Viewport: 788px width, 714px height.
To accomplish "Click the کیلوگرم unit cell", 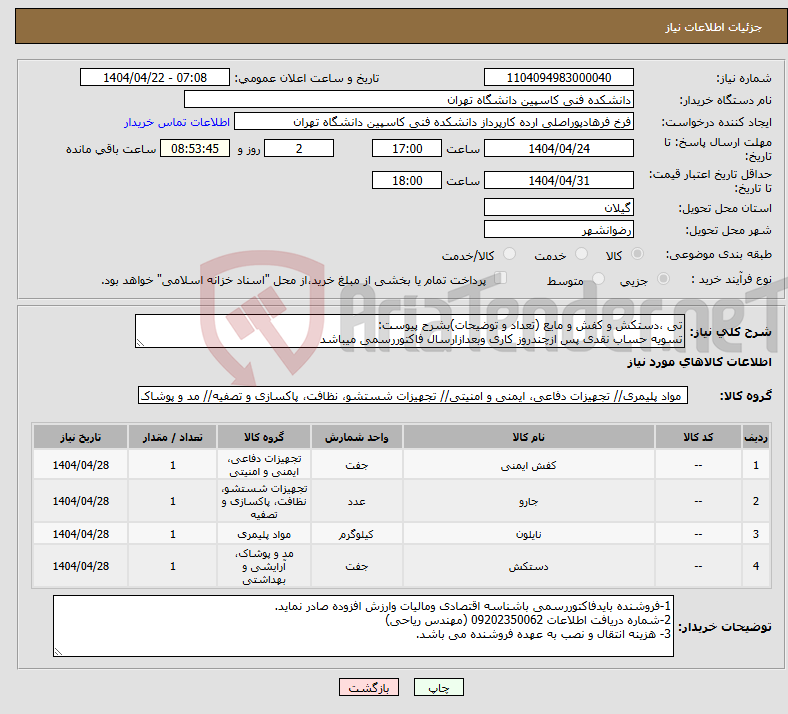I will pos(356,534).
